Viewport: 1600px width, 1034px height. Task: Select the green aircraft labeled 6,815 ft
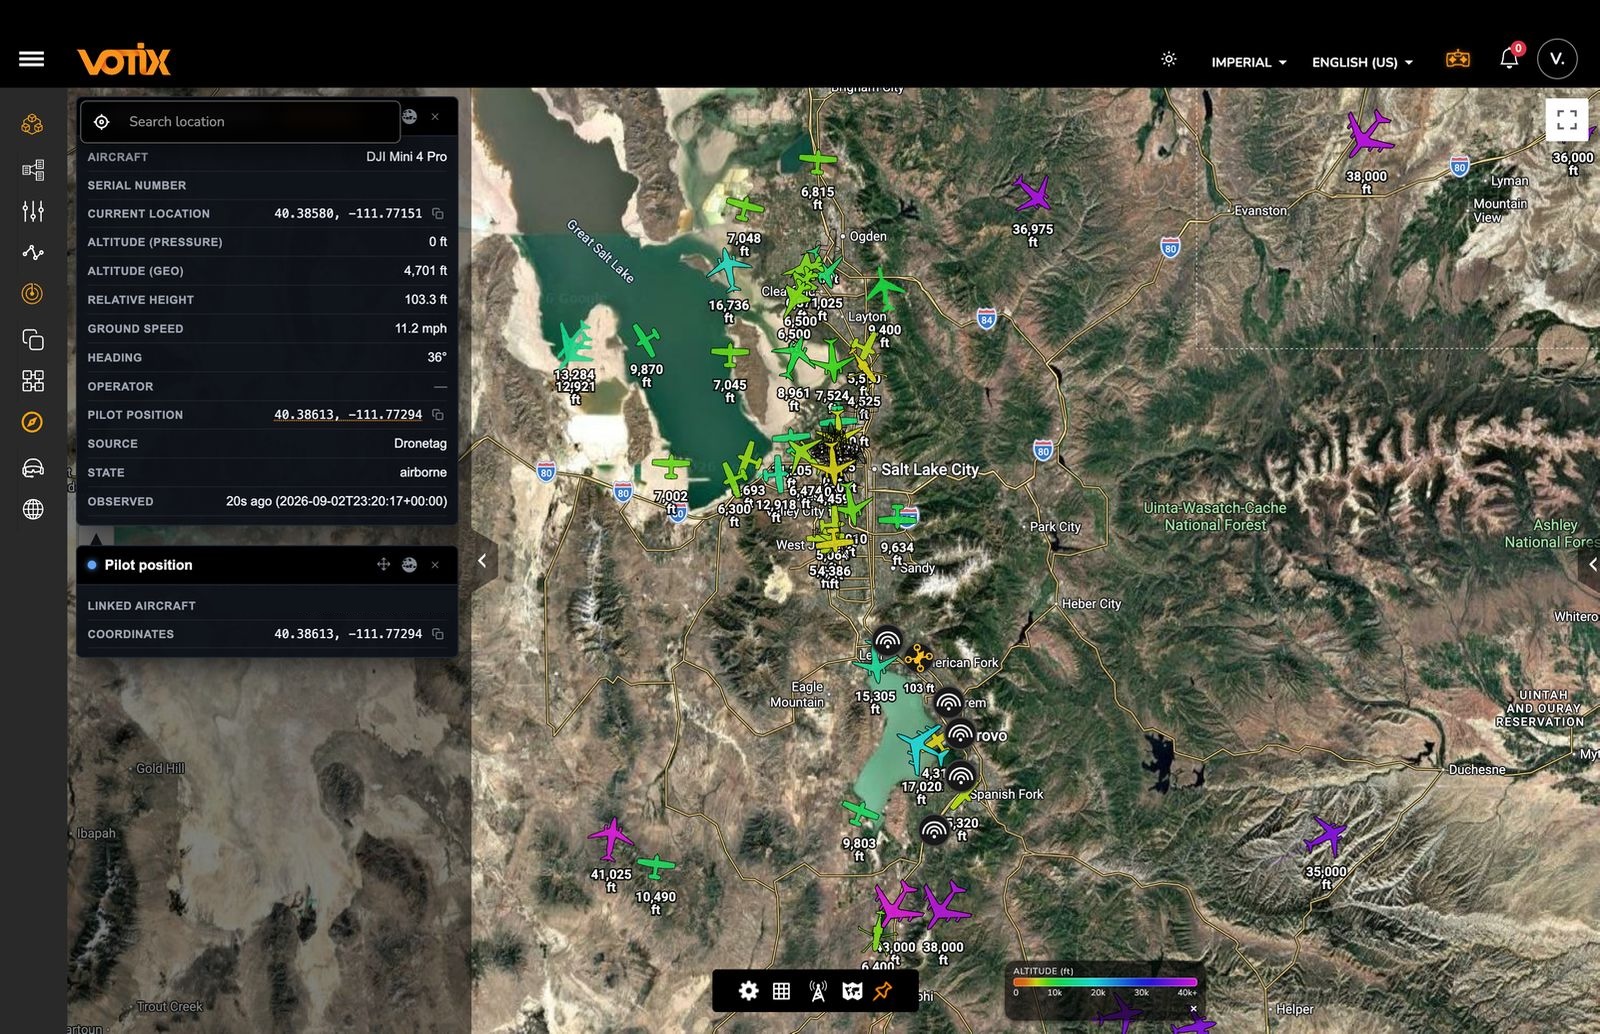(x=817, y=161)
